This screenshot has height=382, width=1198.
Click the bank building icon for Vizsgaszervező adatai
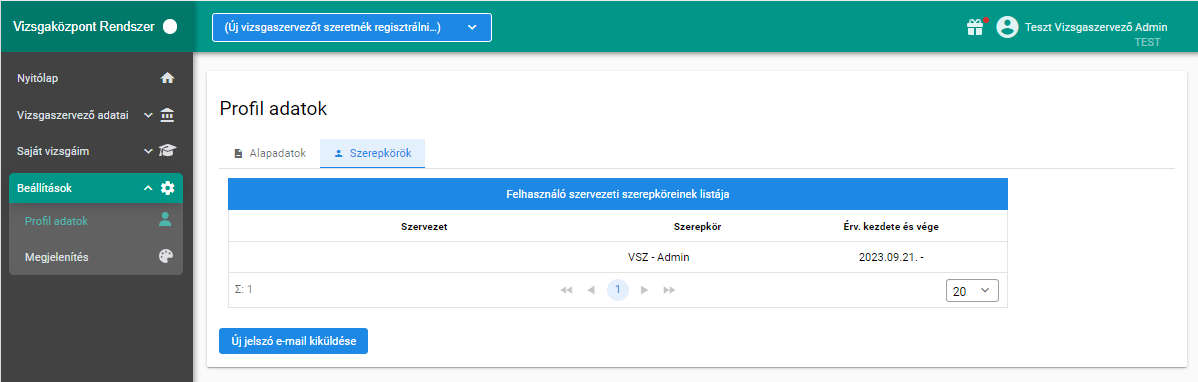pyautogui.click(x=167, y=115)
